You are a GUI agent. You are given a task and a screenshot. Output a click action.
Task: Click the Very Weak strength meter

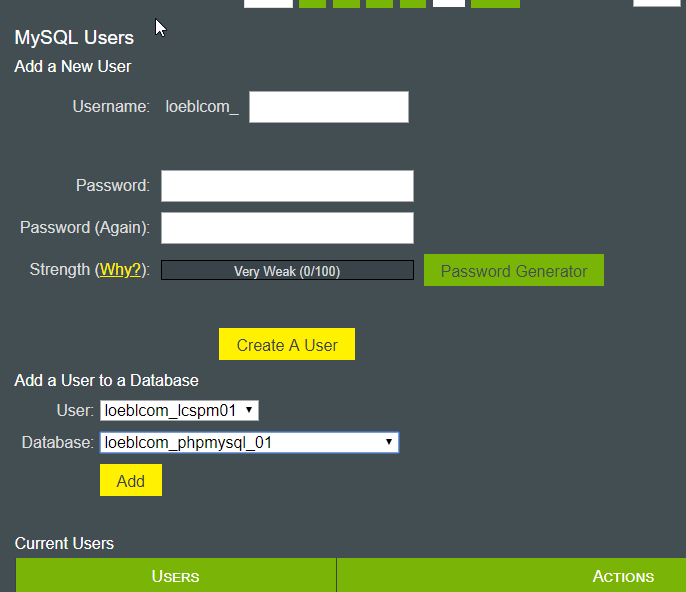click(287, 270)
